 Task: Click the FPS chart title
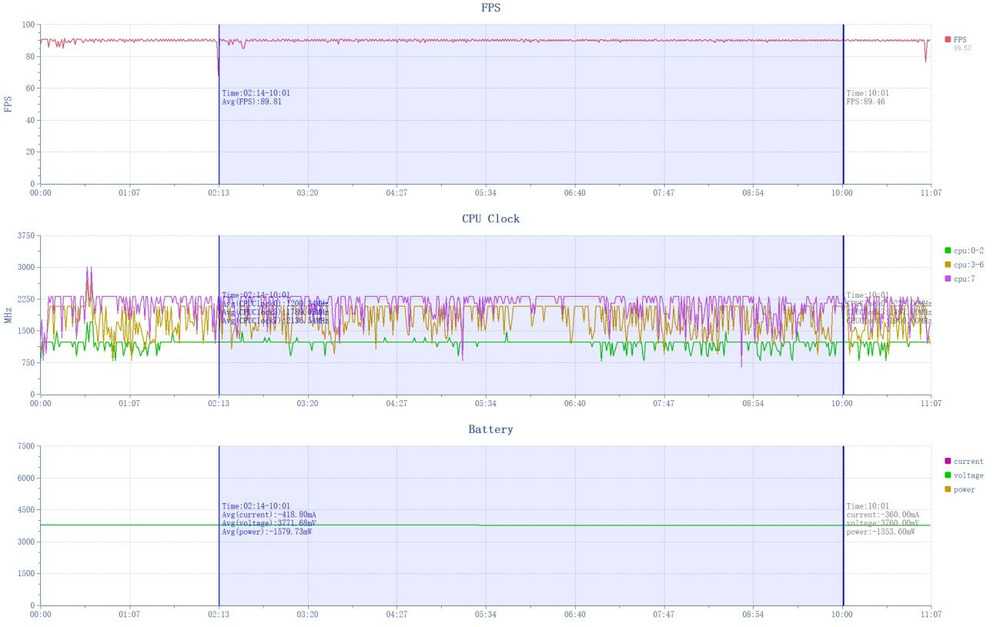tap(491, 8)
